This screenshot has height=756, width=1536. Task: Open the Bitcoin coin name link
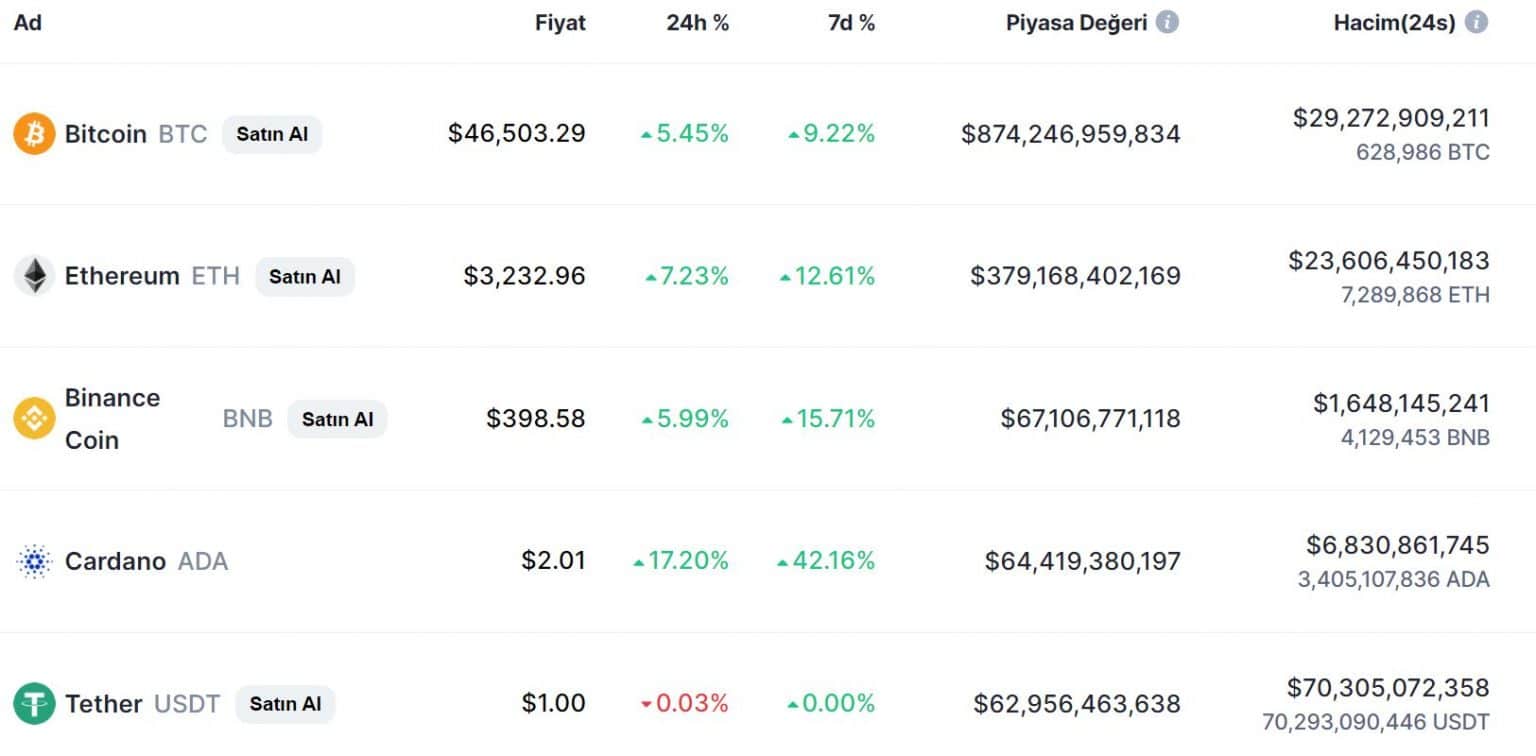pyautogui.click(x=105, y=134)
